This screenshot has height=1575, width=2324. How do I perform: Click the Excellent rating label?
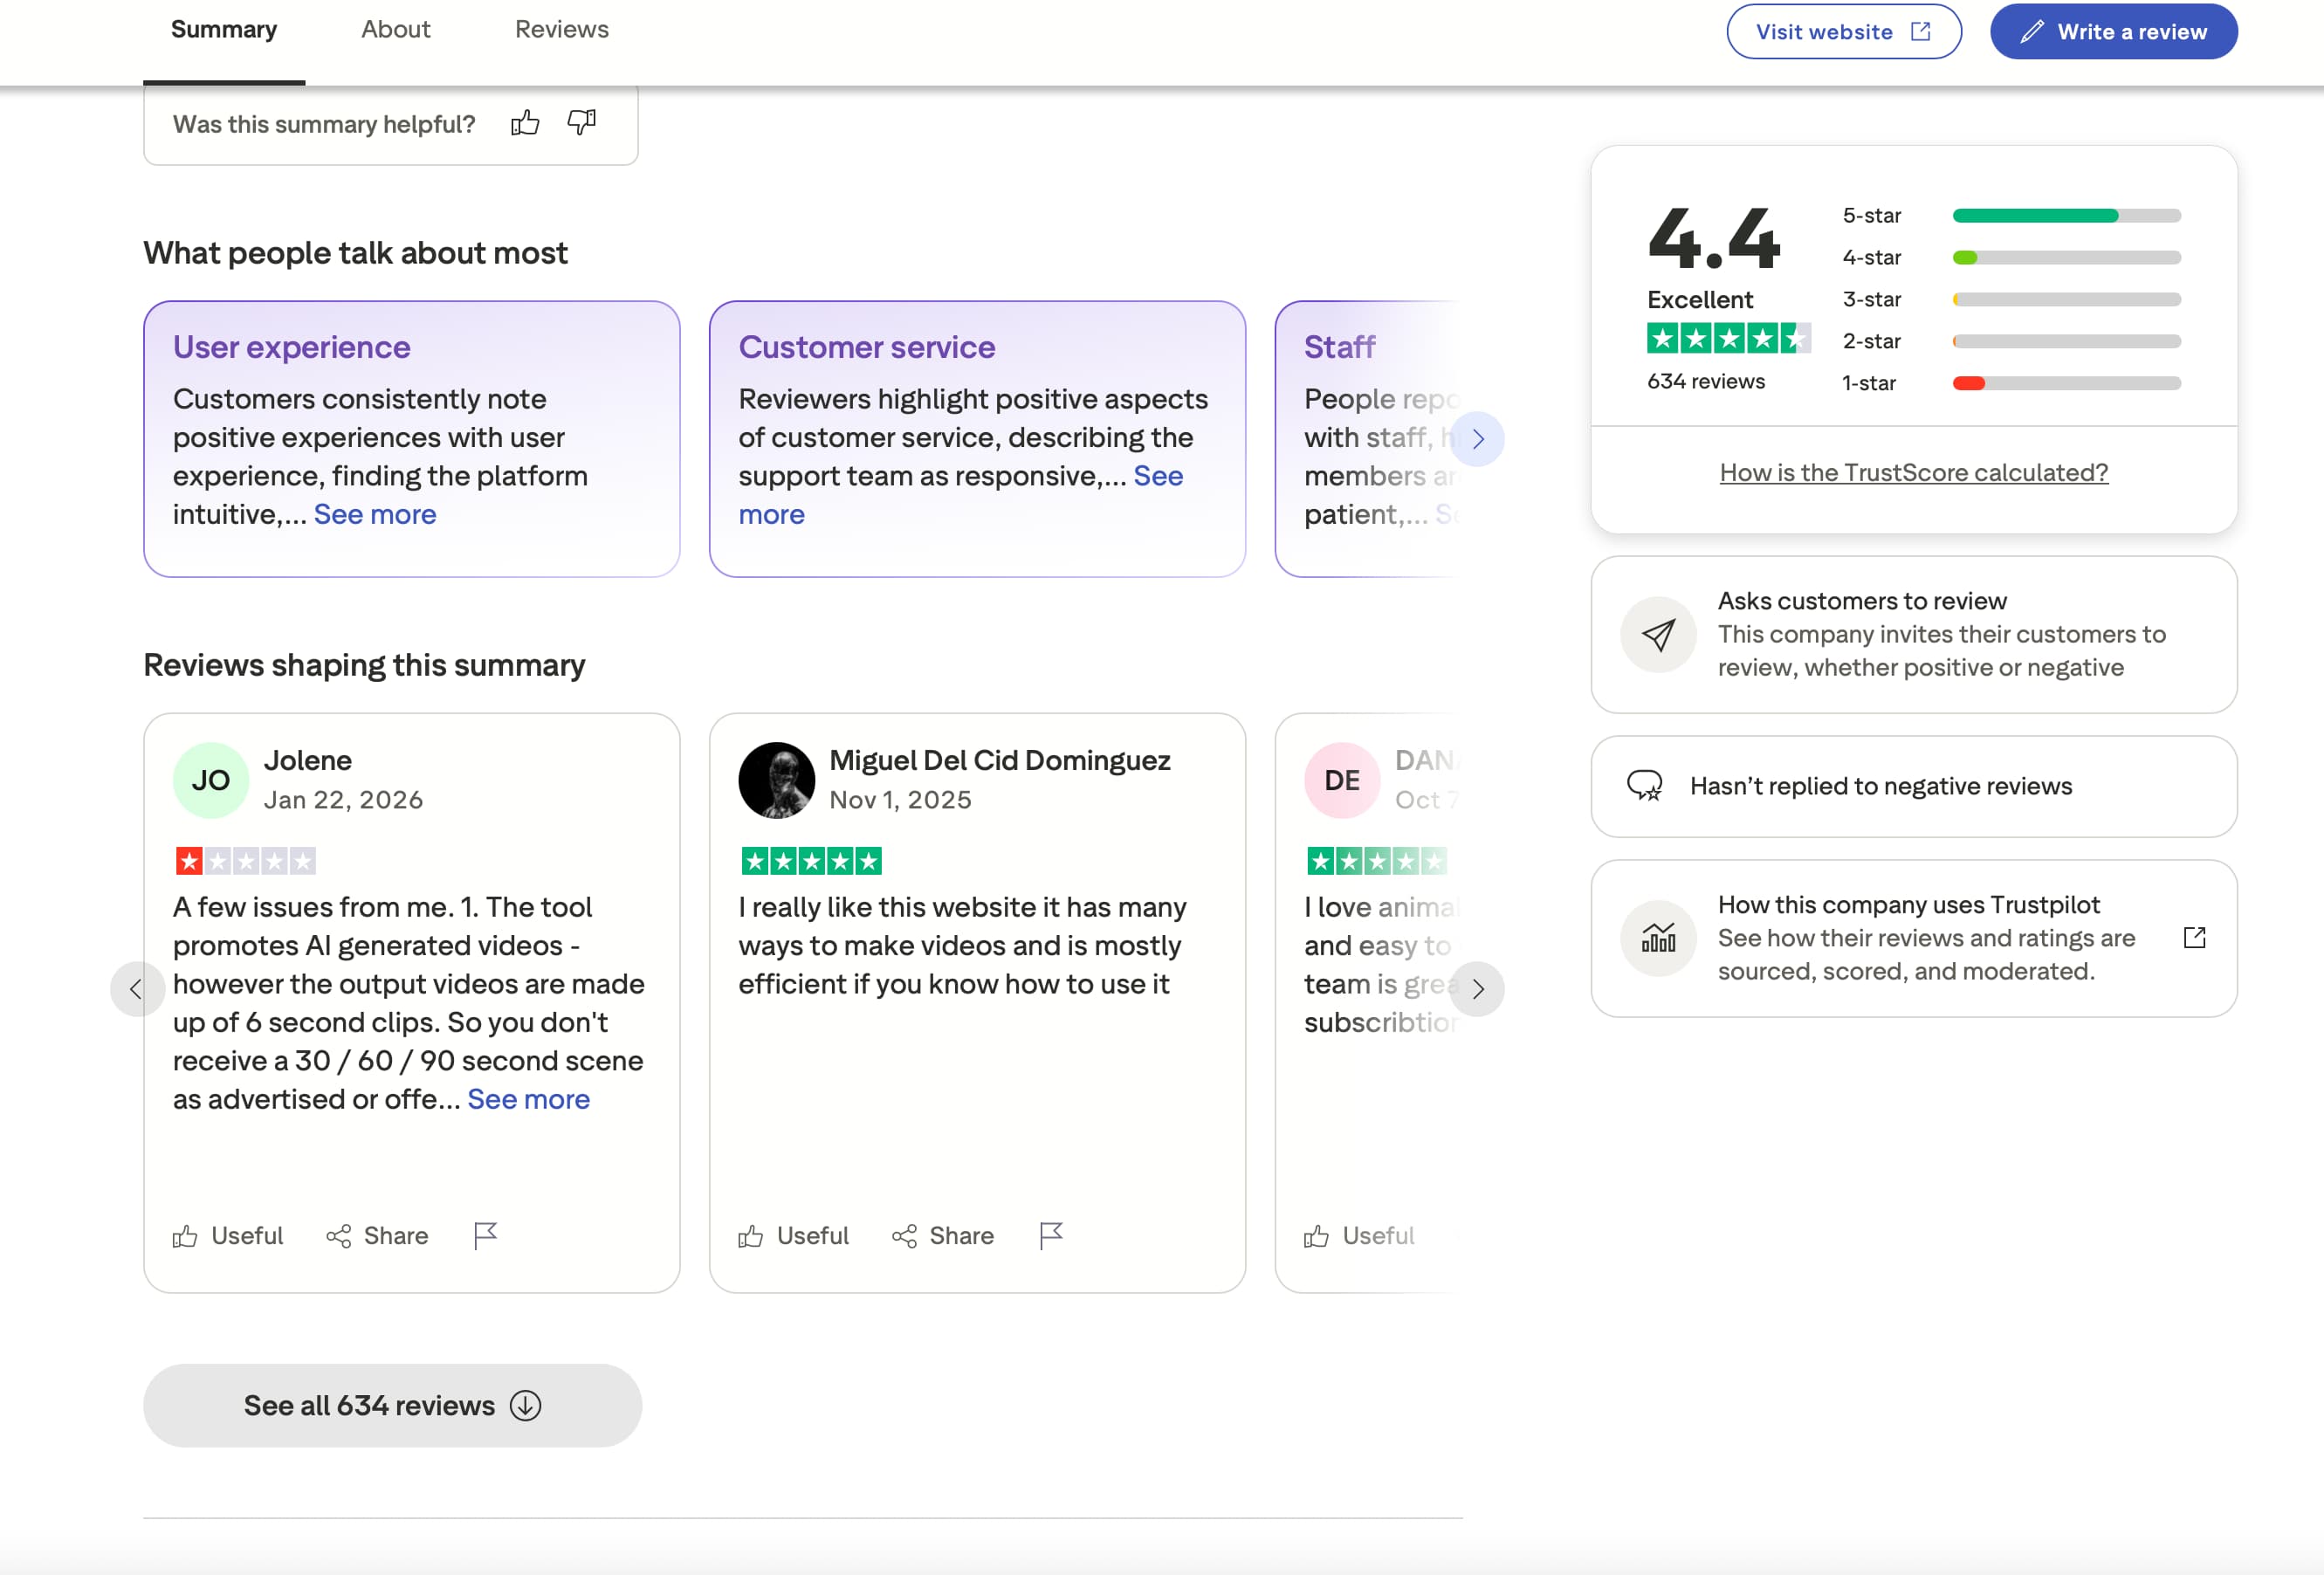click(1700, 300)
